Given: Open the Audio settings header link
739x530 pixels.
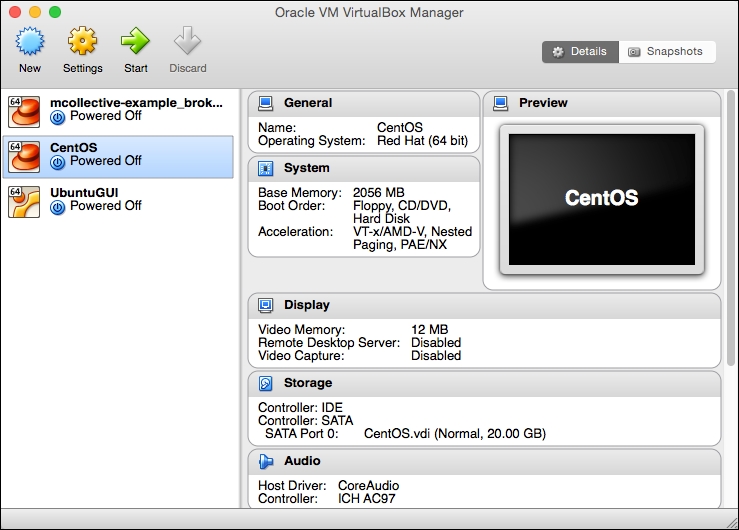Looking at the screenshot, I should pos(302,460).
